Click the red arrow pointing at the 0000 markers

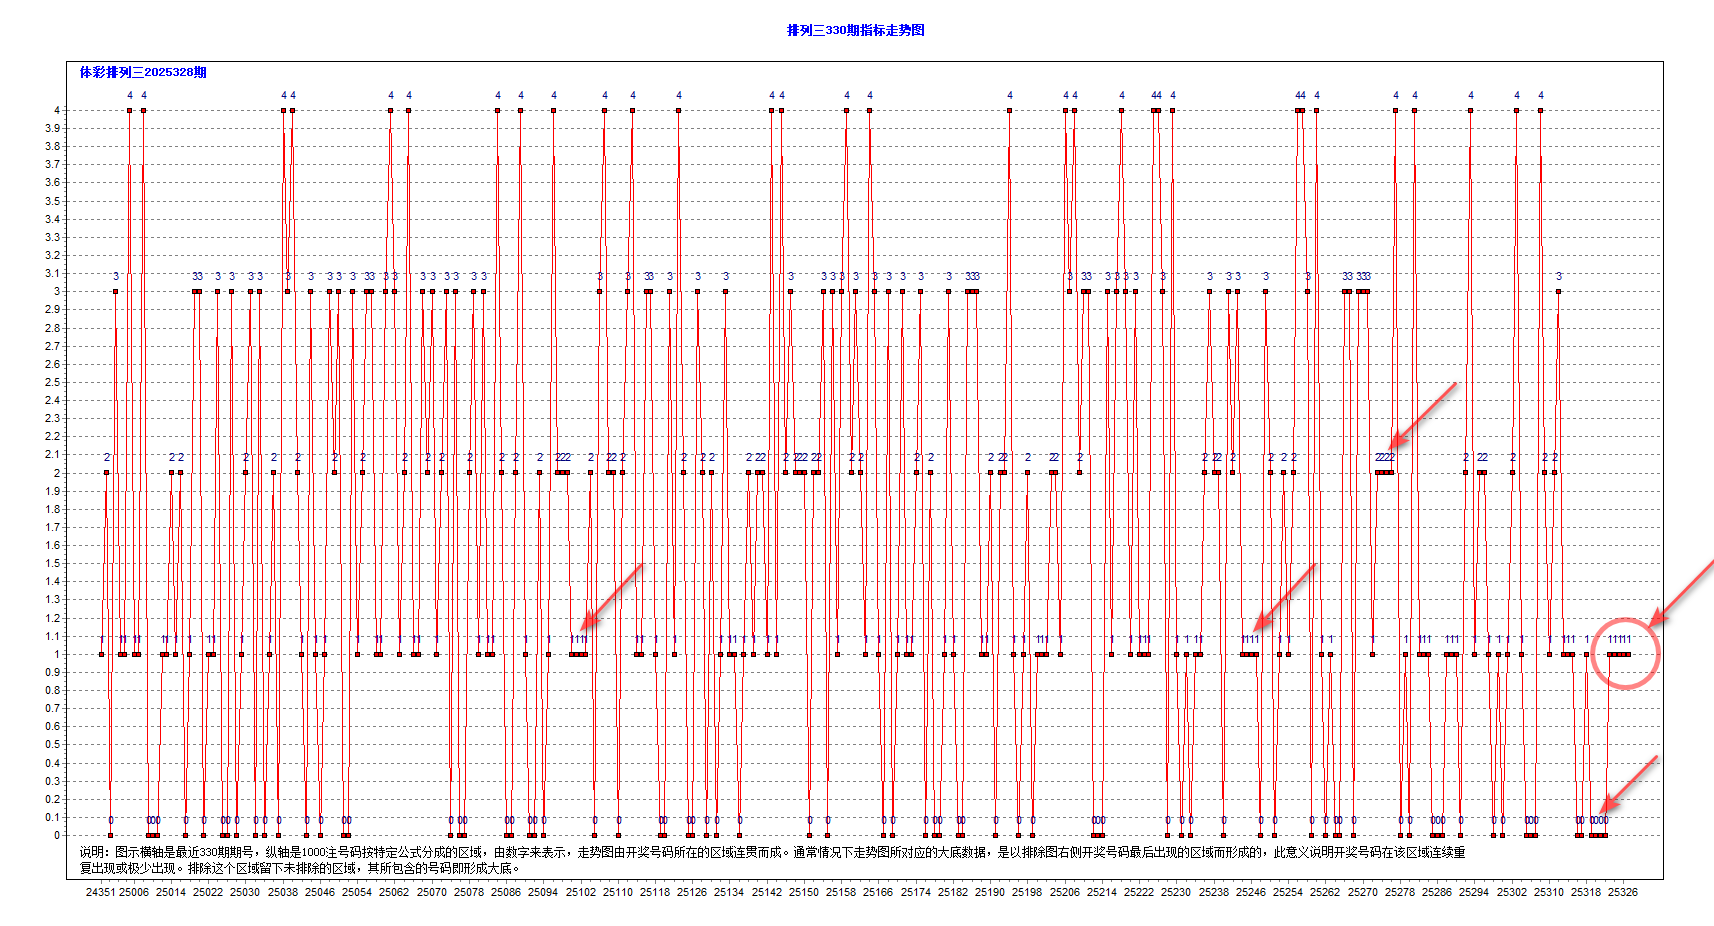coord(1634,784)
